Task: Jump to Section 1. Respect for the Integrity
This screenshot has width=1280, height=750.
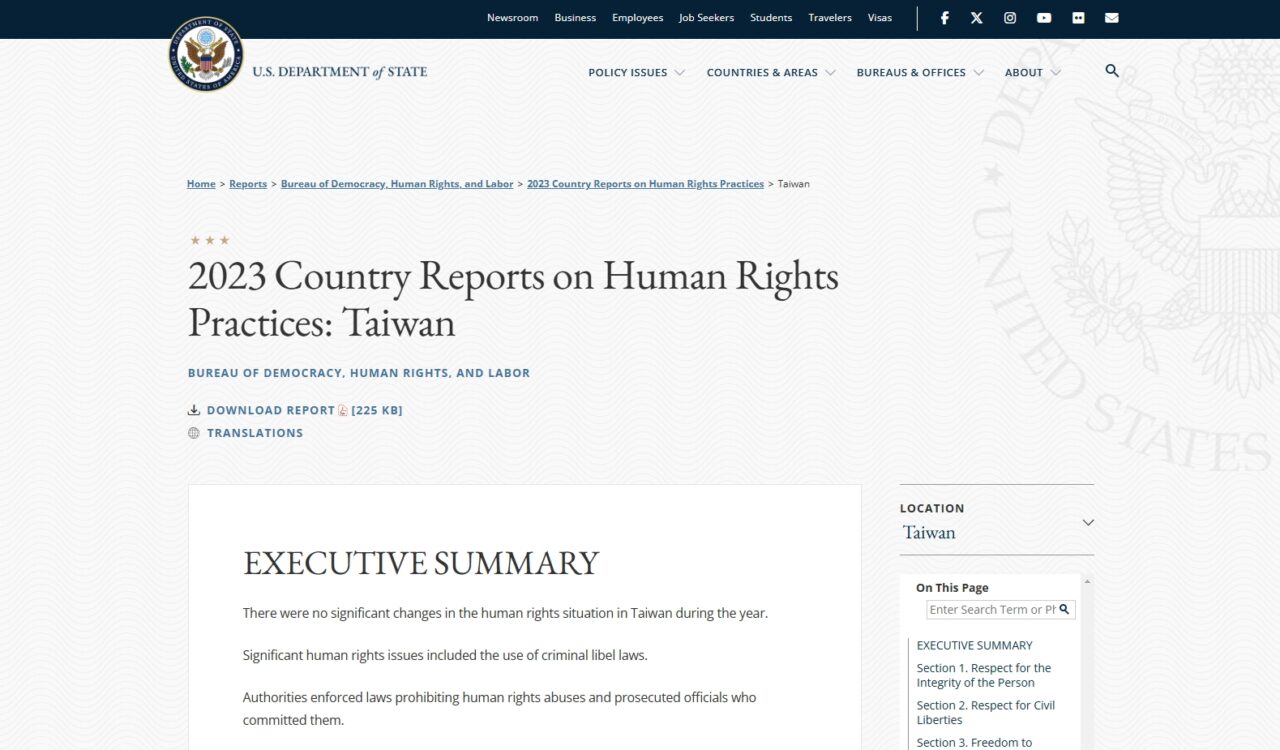Action: (x=985, y=675)
